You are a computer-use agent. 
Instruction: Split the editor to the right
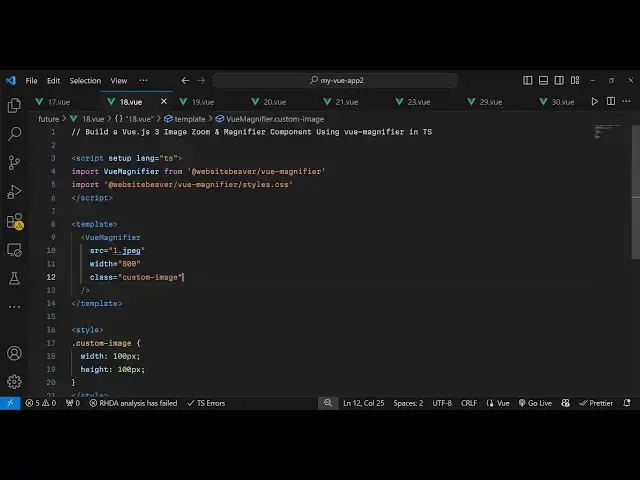pos(611,102)
